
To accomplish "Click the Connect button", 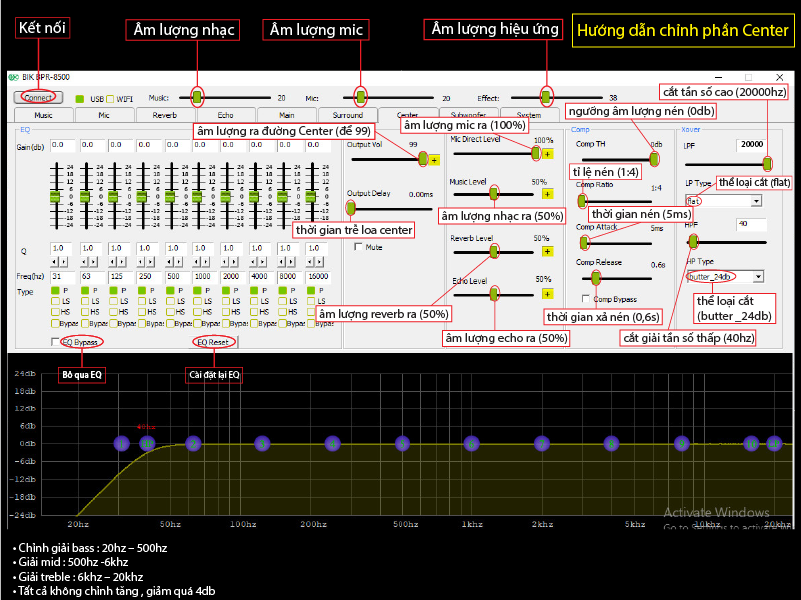I will click(x=38, y=97).
